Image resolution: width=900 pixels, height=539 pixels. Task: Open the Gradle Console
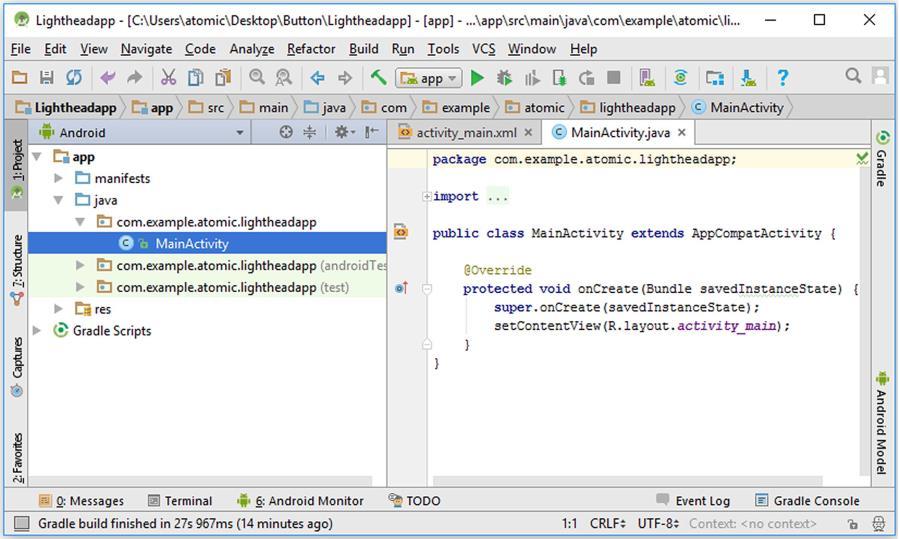click(807, 501)
